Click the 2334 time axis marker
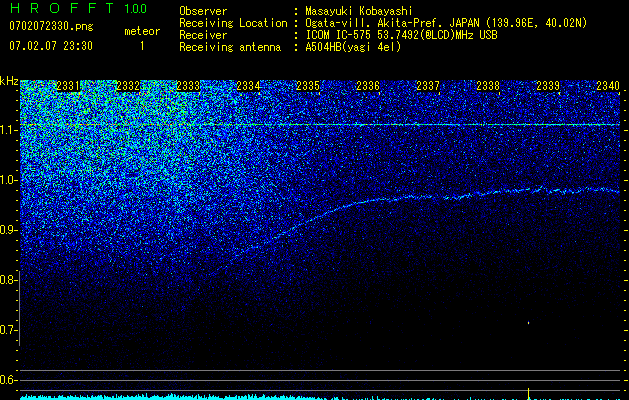Viewport: 629px width, 400px height. click(248, 86)
